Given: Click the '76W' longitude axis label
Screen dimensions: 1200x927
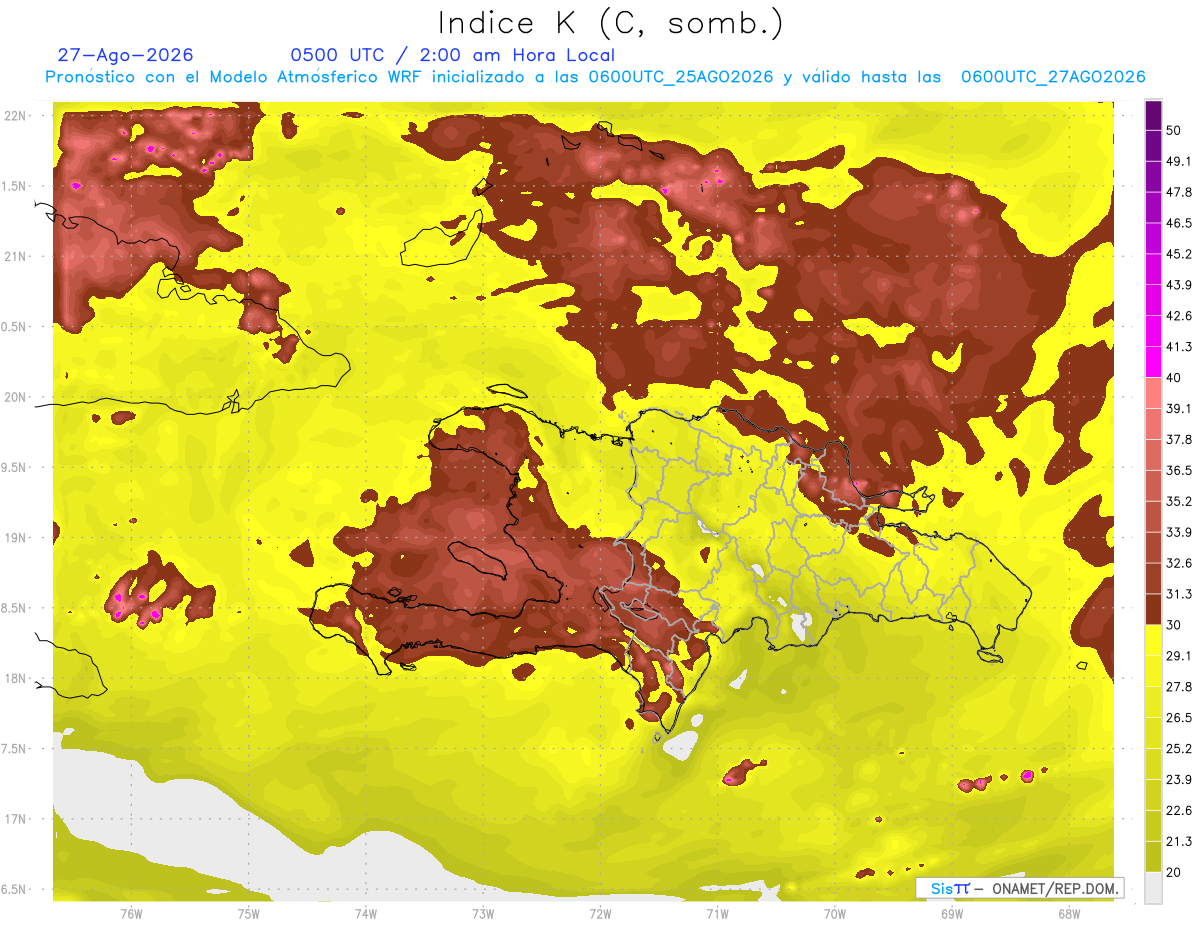Looking at the screenshot, I should (x=131, y=913).
